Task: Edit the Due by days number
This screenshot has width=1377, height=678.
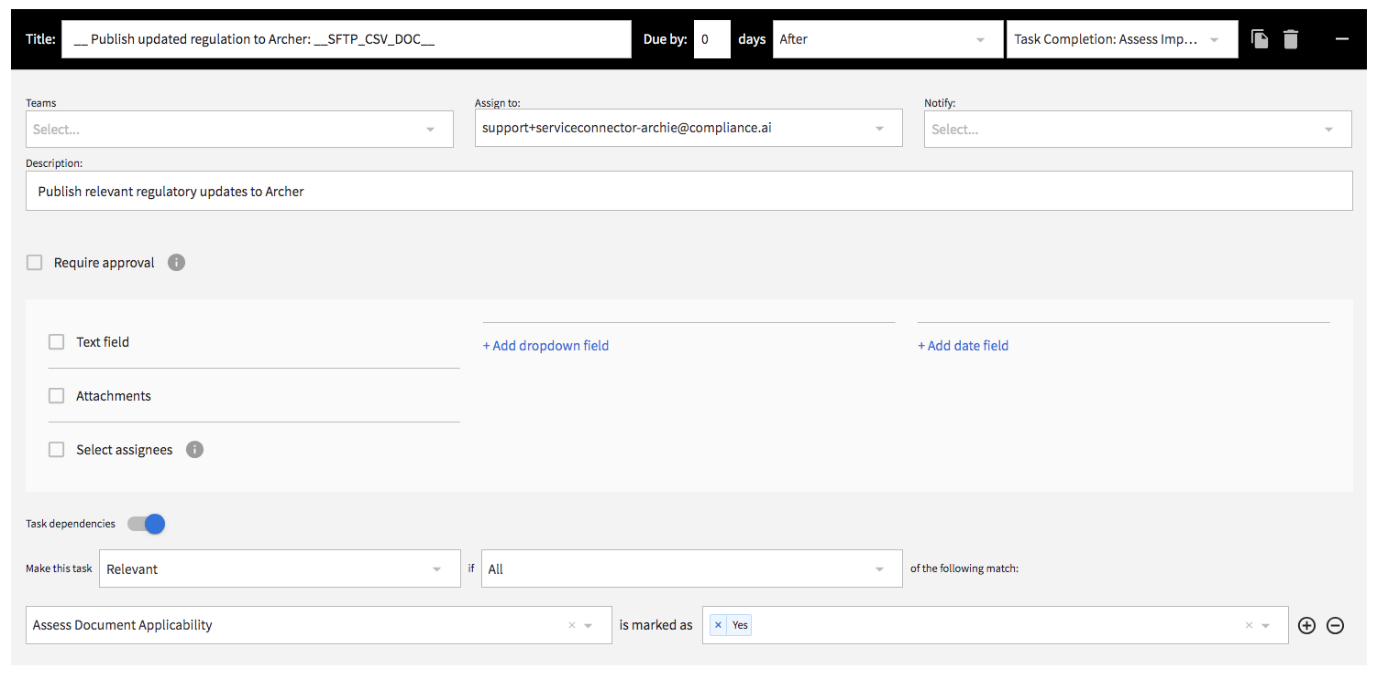Action: (712, 40)
